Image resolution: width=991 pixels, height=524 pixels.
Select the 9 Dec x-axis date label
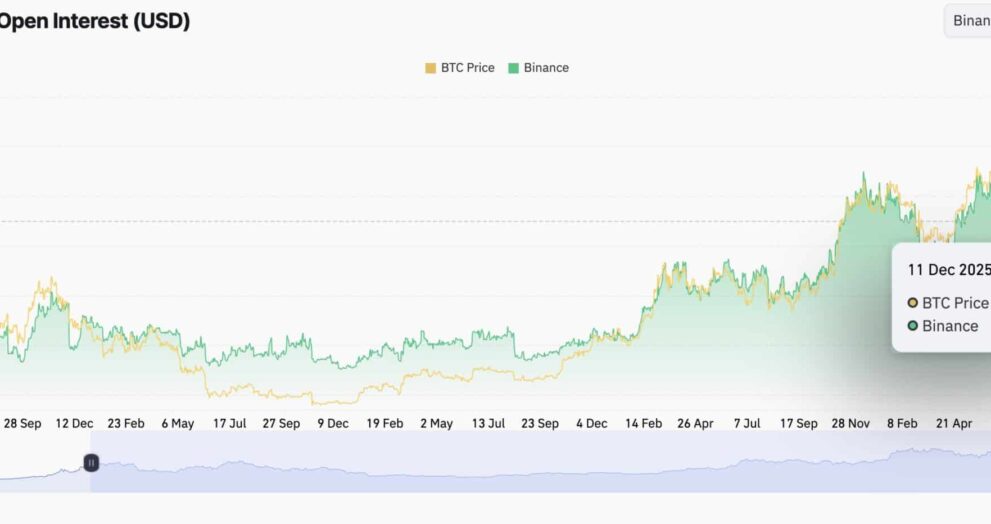click(333, 423)
